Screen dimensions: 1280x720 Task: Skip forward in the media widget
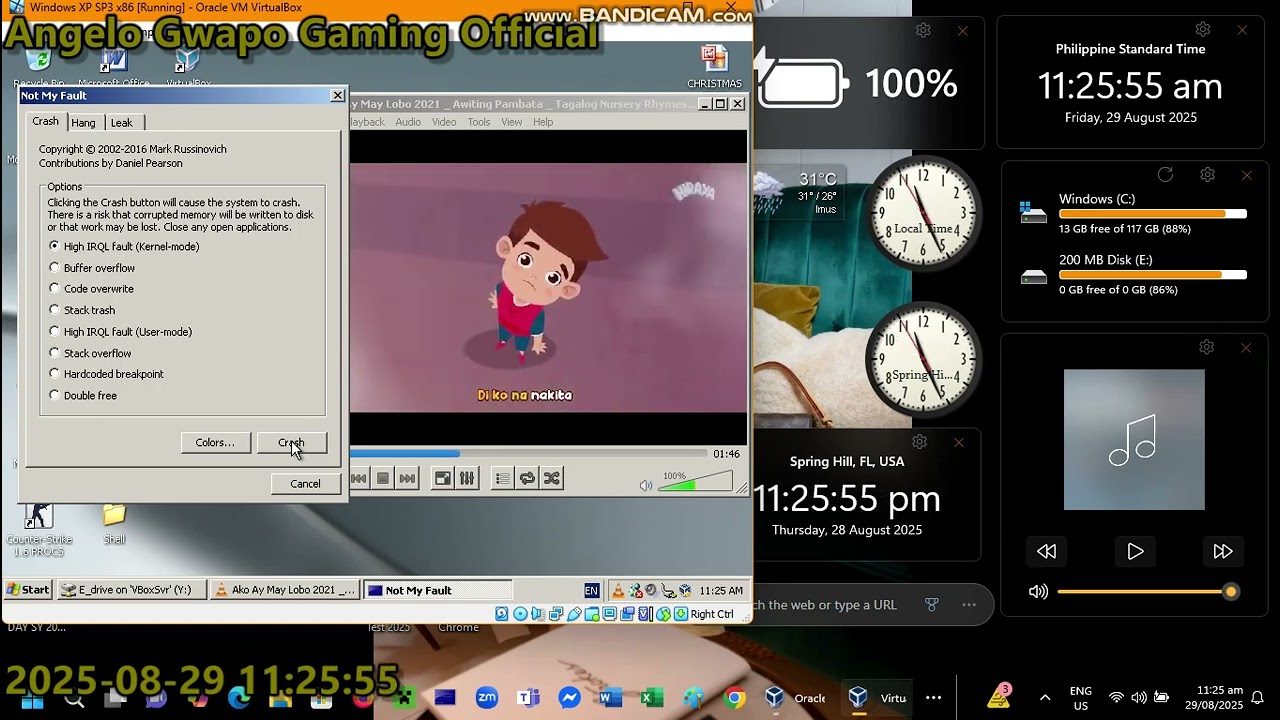coord(1222,551)
